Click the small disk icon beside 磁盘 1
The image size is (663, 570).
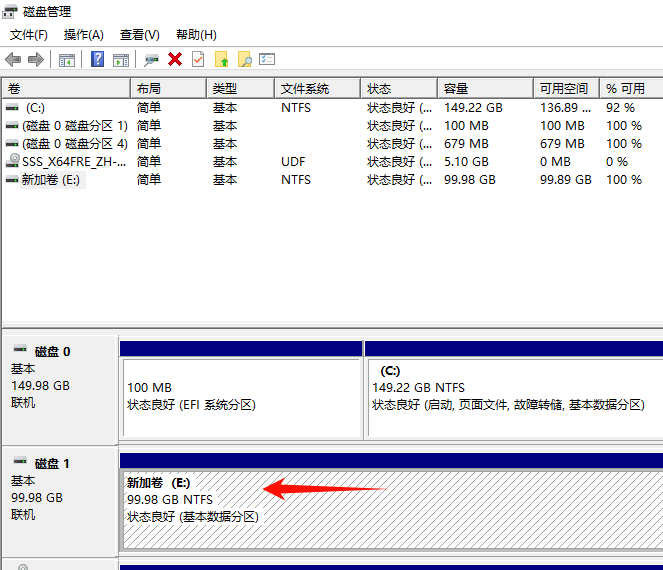click(x=20, y=461)
